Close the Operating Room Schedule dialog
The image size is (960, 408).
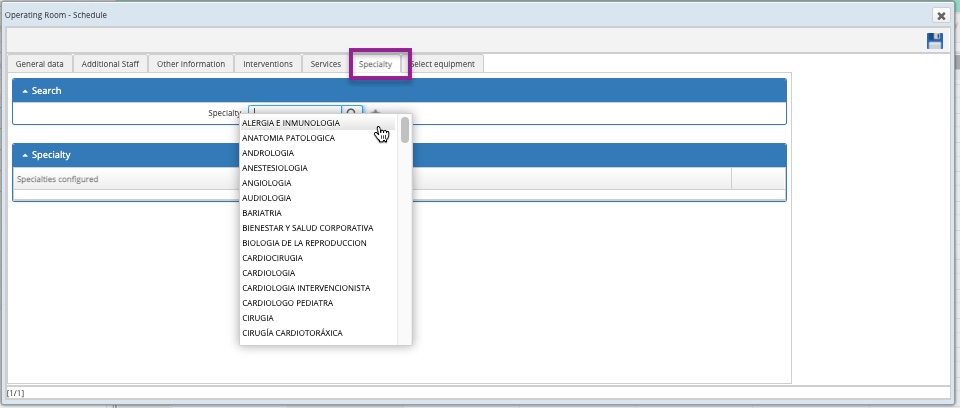tap(940, 15)
